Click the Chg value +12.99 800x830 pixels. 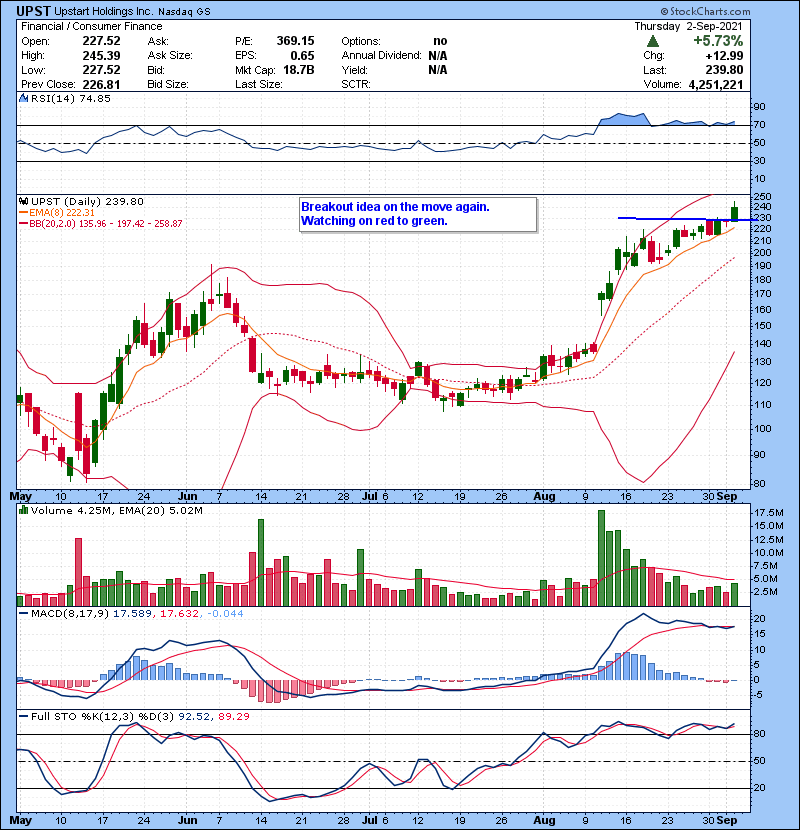pyautogui.click(x=724, y=56)
